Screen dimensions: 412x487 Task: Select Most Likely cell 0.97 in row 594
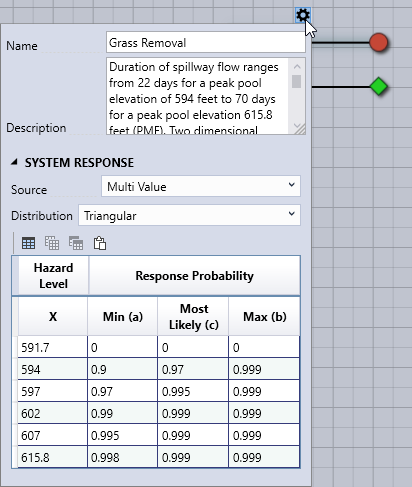click(193, 369)
